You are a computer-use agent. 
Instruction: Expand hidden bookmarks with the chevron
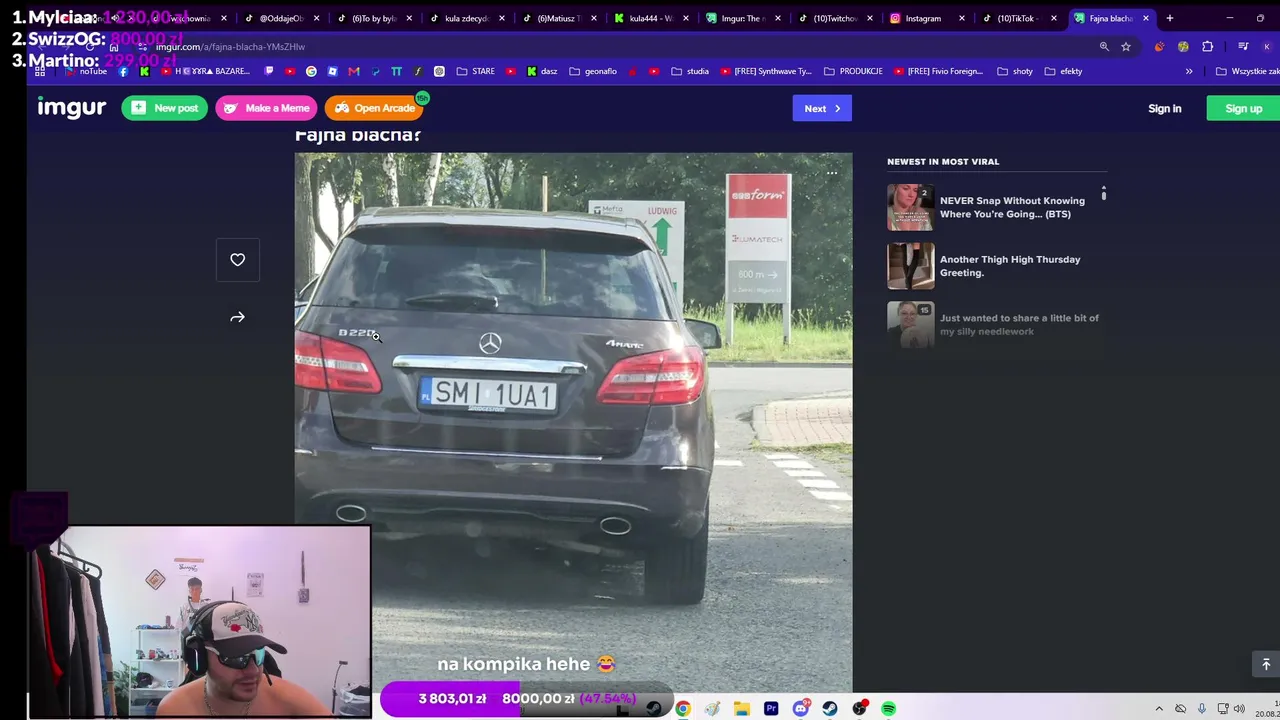coord(1189,71)
